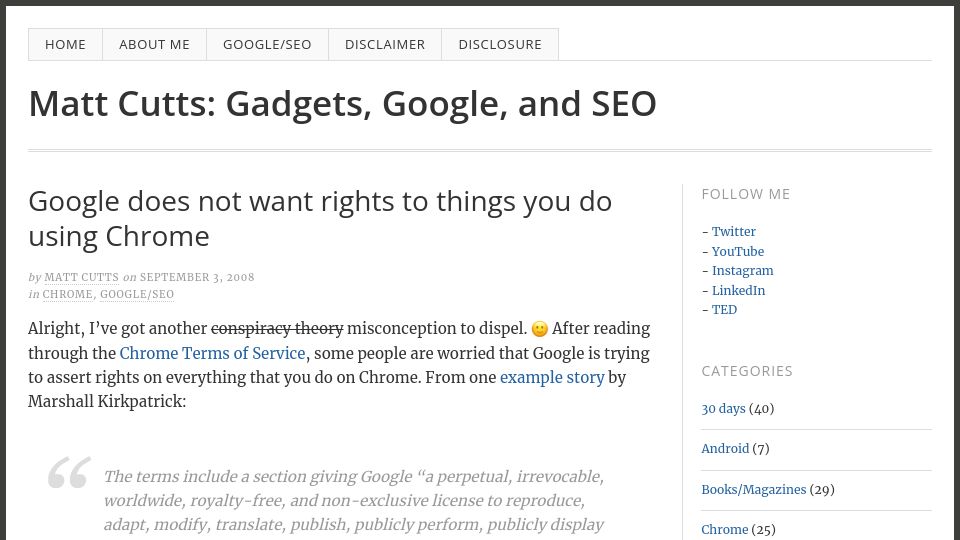Viewport: 960px width, 540px height.
Task: Click the smiley emoji in the first paragraph
Action: [539, 329]
